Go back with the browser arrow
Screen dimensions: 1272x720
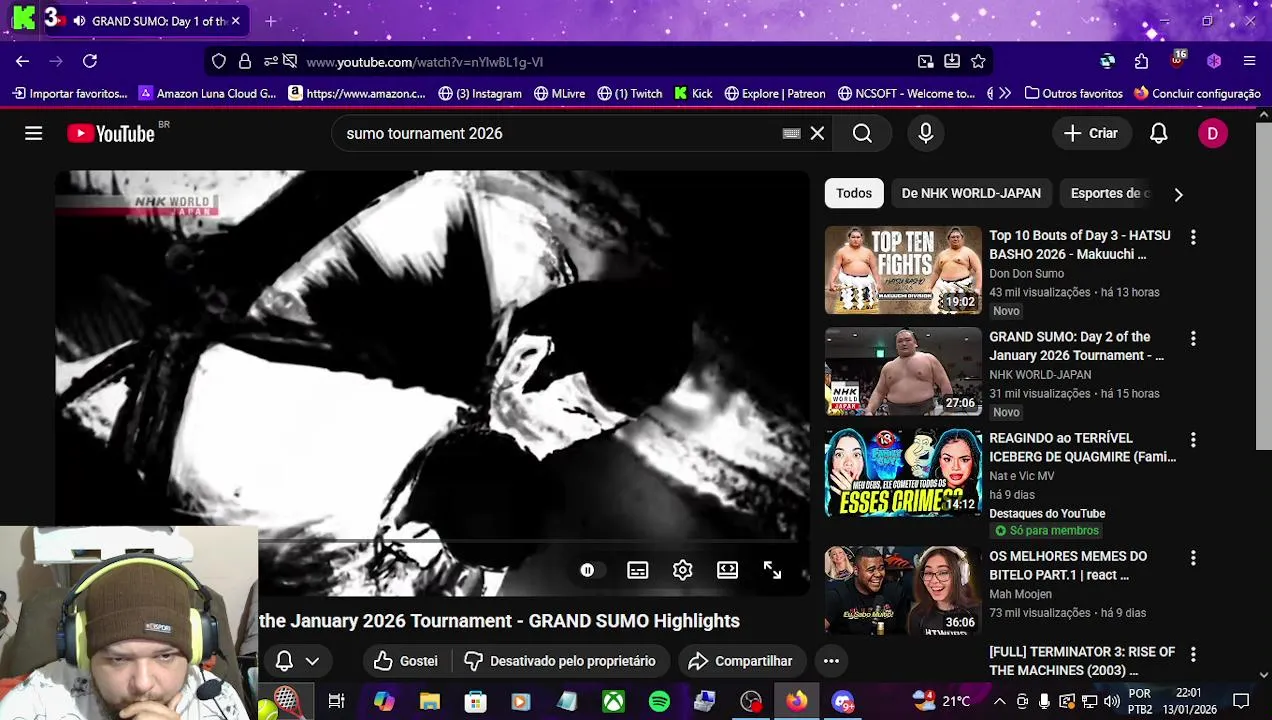[22, 61]
